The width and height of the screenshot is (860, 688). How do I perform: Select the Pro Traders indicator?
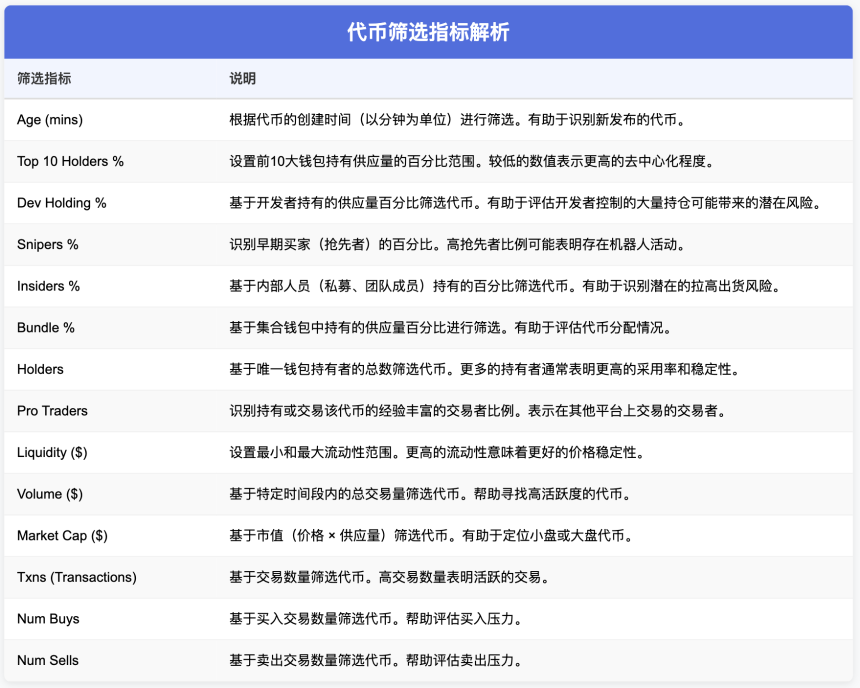click(x=51, y=411)
